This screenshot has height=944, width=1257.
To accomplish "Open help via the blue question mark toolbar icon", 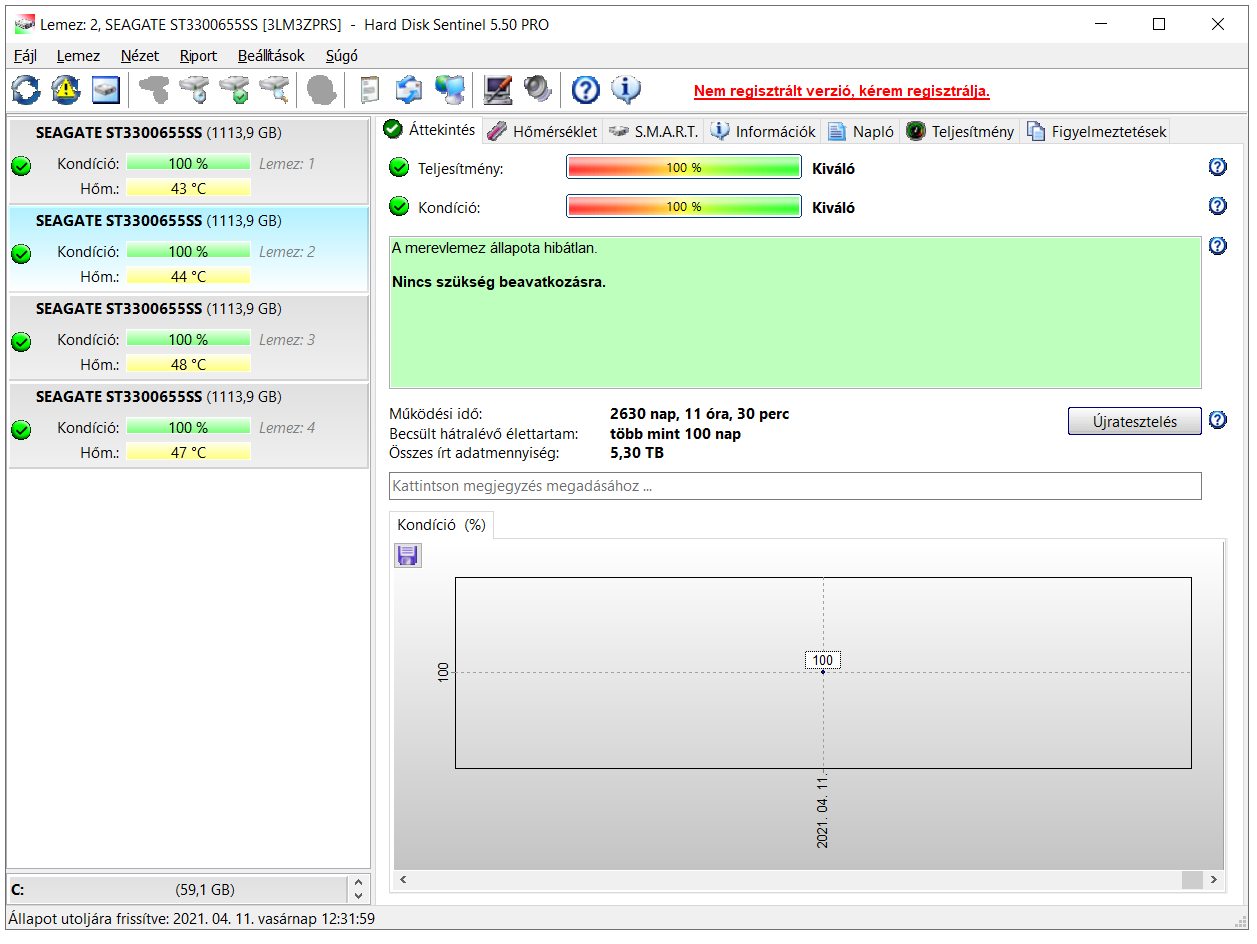I will 585,90.
